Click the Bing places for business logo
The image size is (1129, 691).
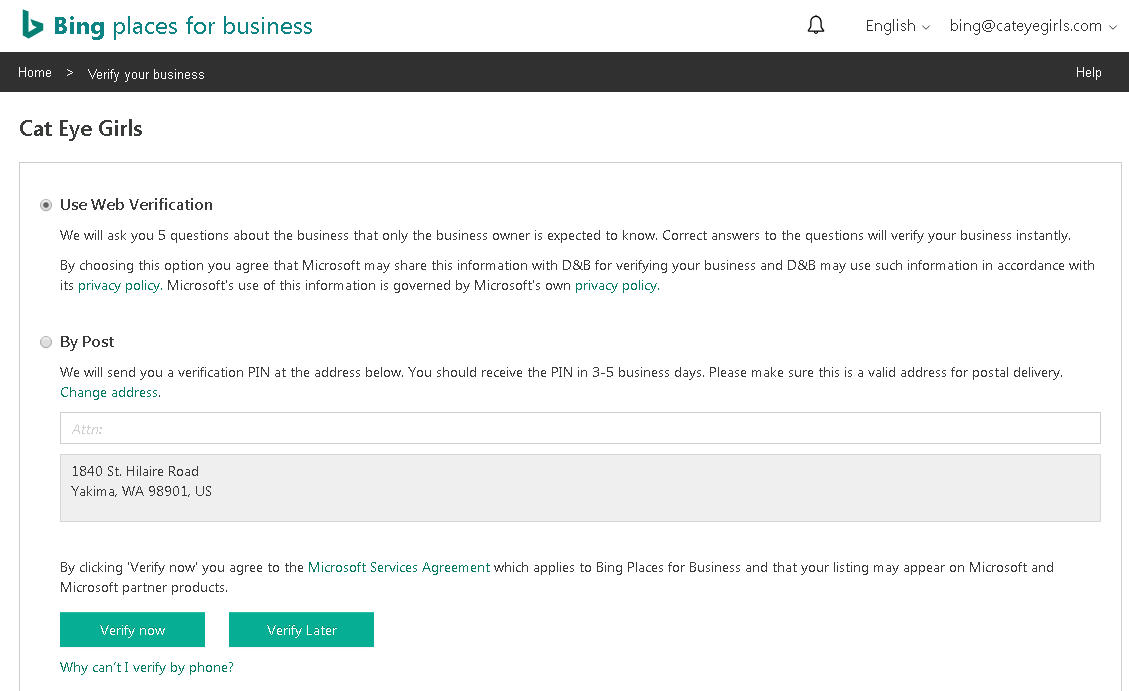(x=167, y=26)
